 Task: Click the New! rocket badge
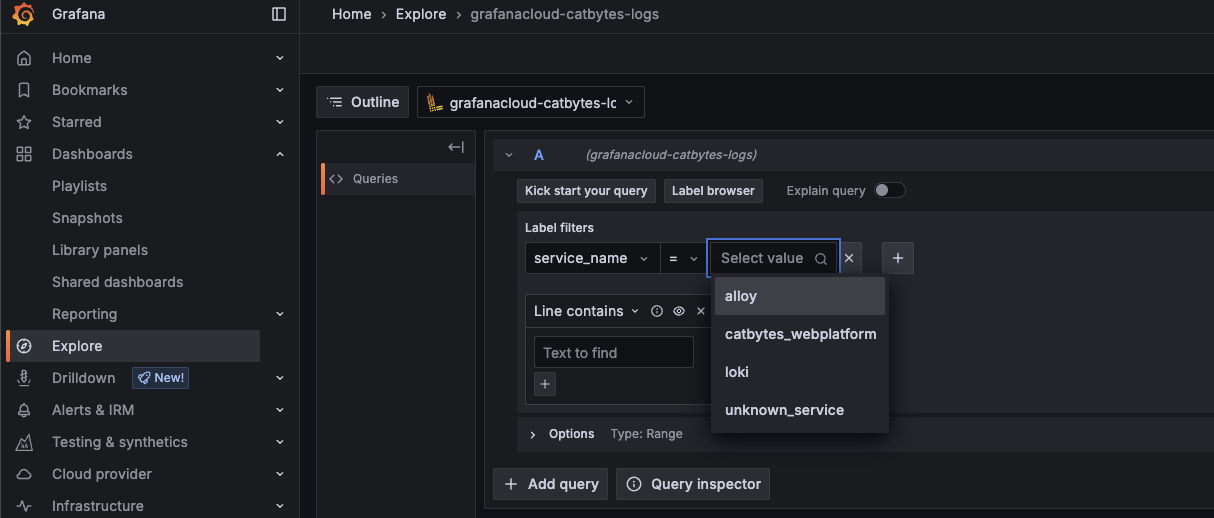[x=160, y=378]
